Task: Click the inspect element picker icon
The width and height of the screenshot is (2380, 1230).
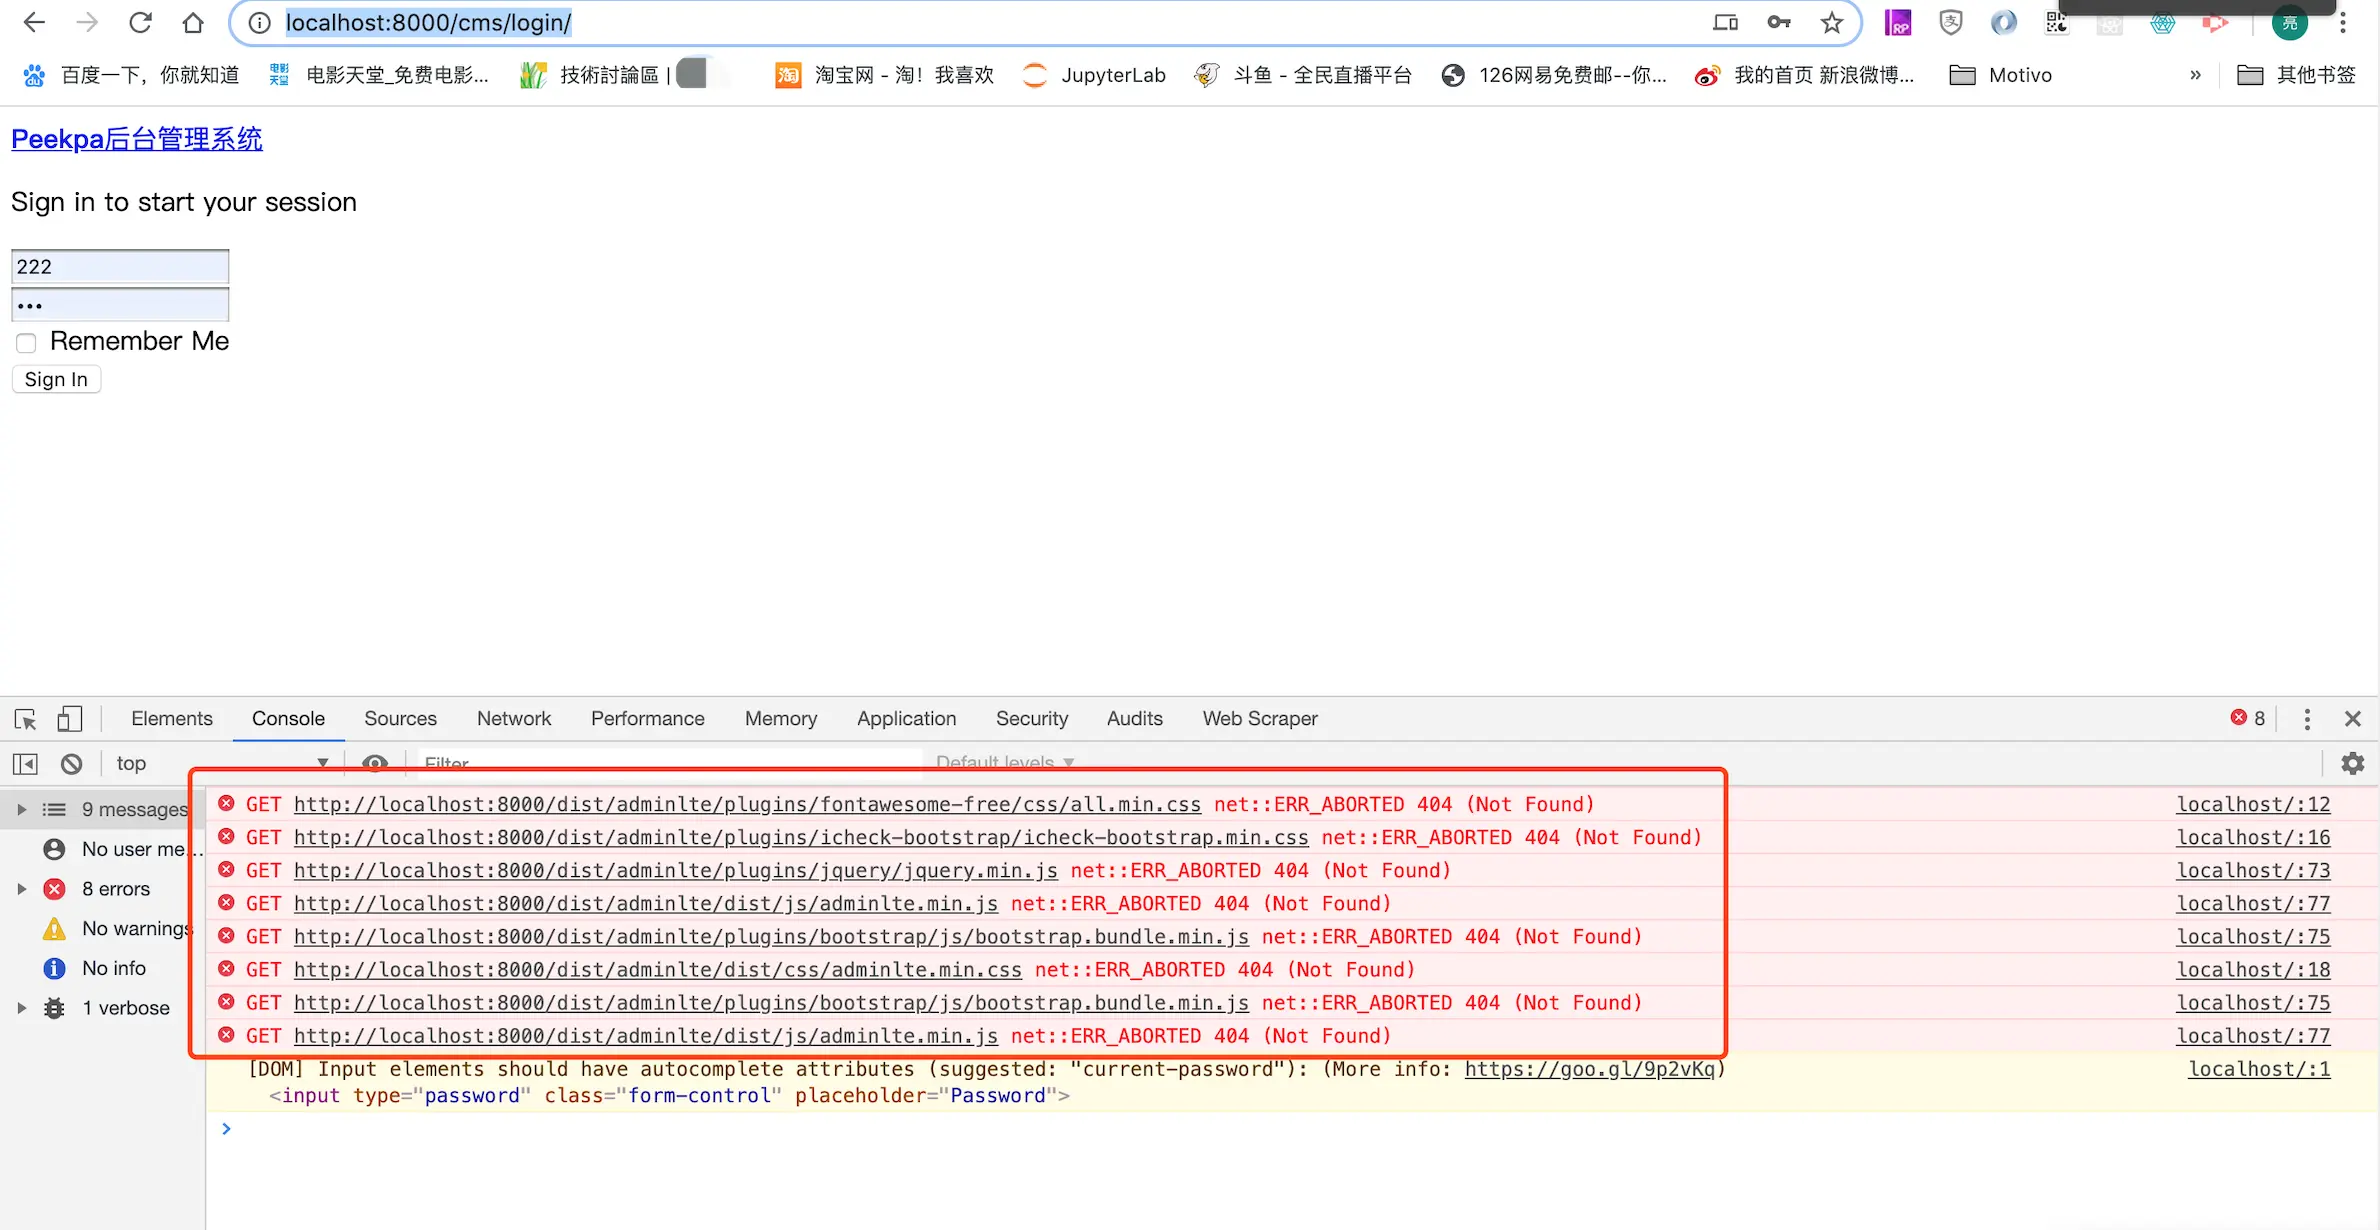Action: [x=26, y=719]
